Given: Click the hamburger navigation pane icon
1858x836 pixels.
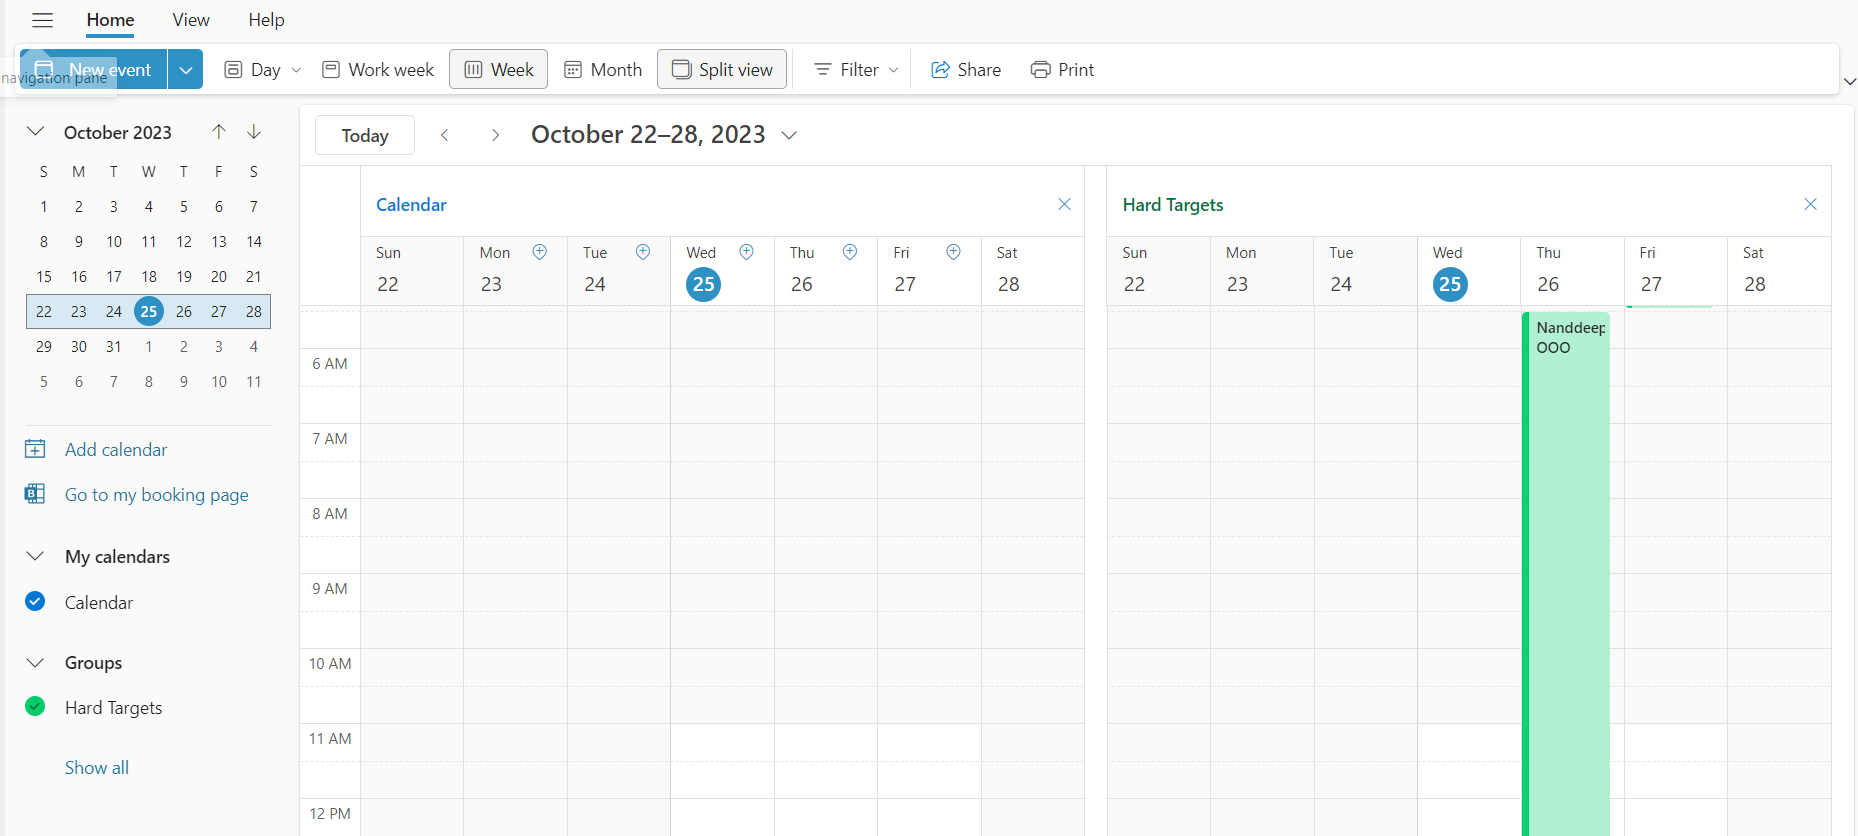Looking at the screenshot, I should 42,20.
